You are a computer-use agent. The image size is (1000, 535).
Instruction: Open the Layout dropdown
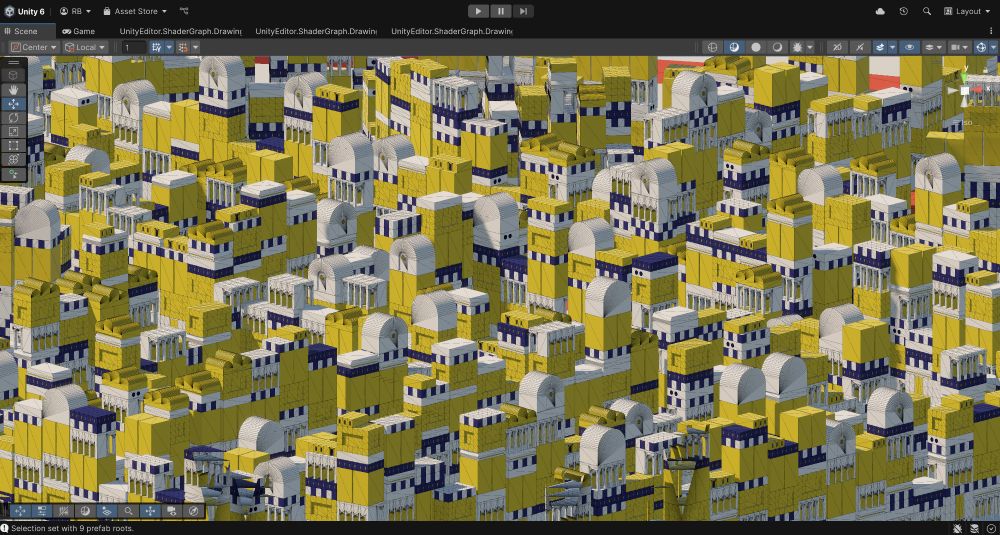click(967, 11)
